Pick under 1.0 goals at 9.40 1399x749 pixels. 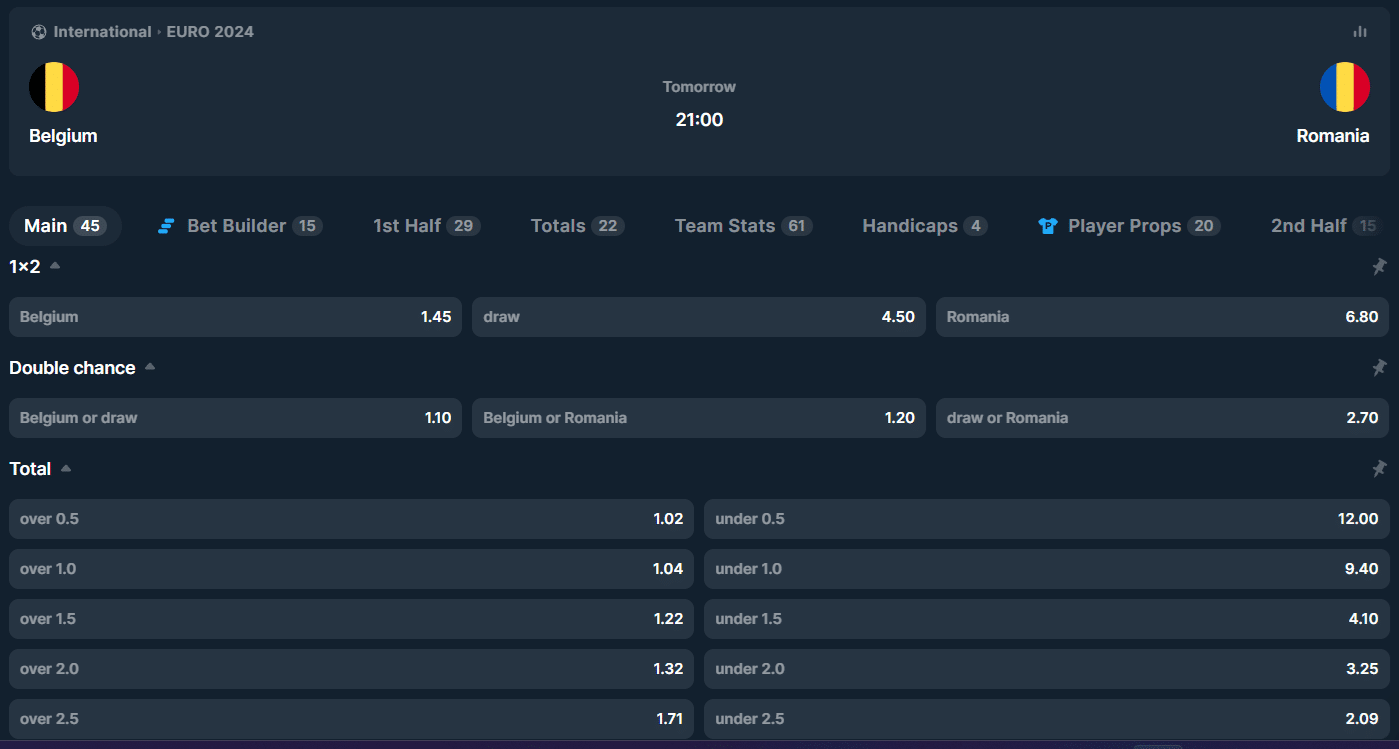[x=1046, y=569]
